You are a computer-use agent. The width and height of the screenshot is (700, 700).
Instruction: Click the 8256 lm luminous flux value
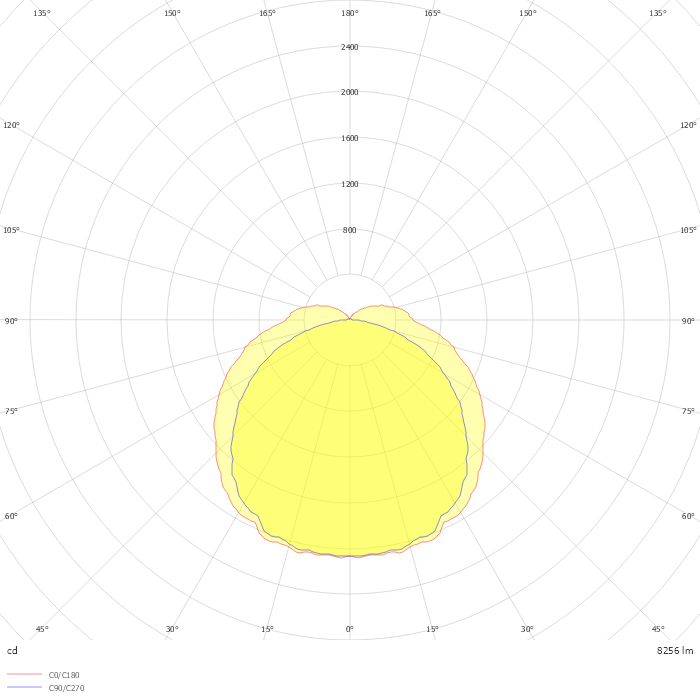coord(675,650)
